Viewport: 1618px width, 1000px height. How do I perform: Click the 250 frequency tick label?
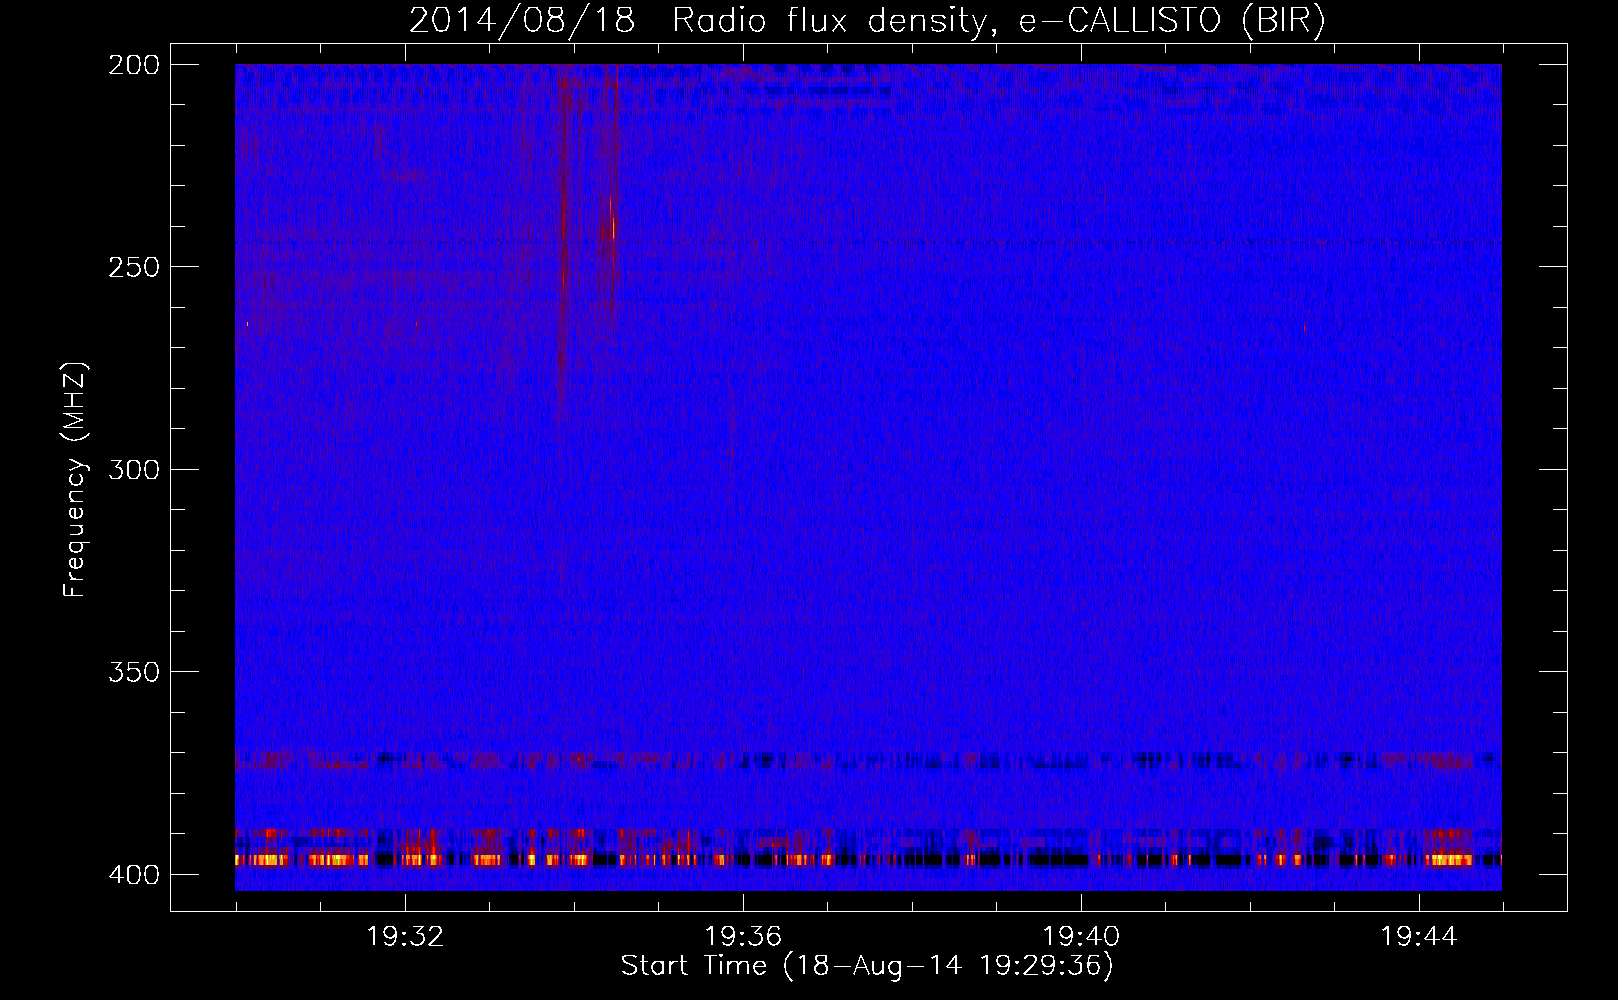(x=134, y=267)
